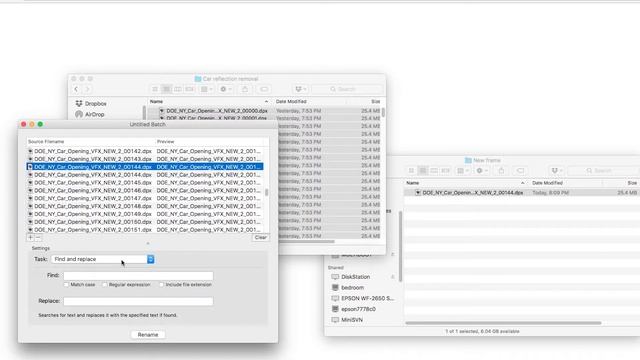The width and height of the screenshot is (640, 360).
Task: Click batch file list vertical scrollbar
Action: click(267, 192)
